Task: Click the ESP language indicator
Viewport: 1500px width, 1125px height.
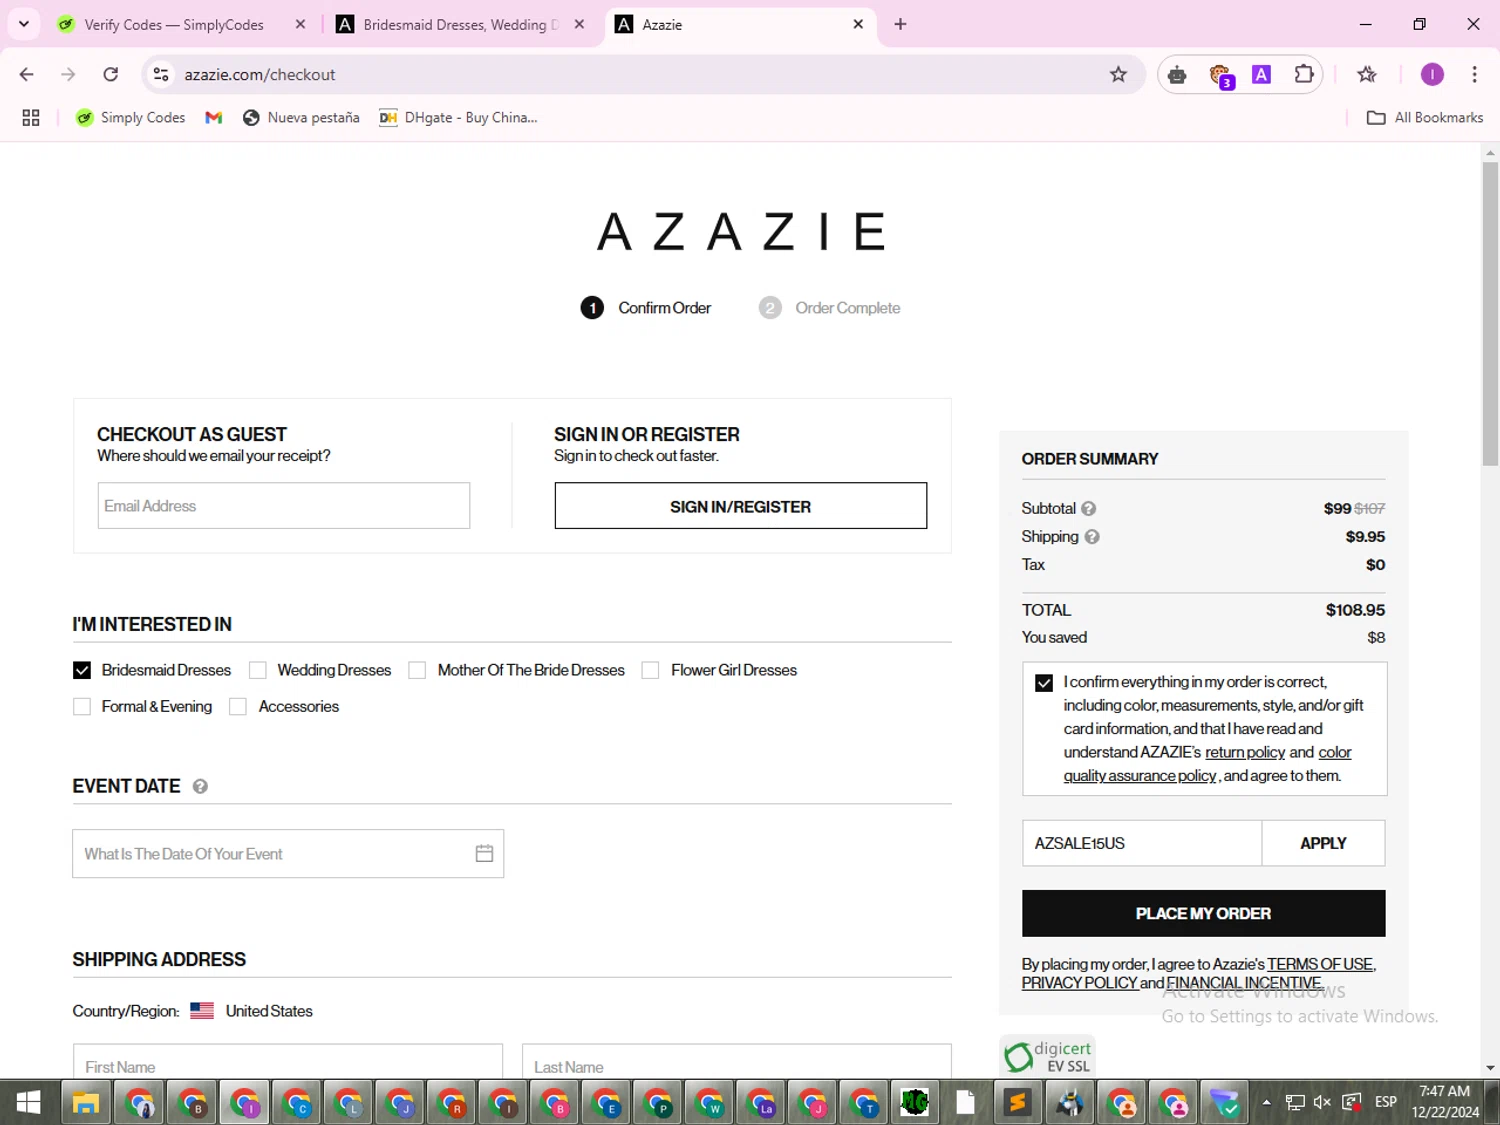Action: point(1385,1102)
